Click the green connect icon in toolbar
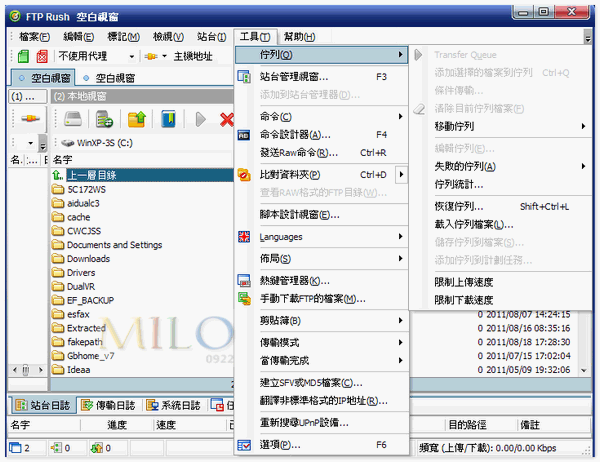This screenshot has height=462, width=600. [23, 56]
